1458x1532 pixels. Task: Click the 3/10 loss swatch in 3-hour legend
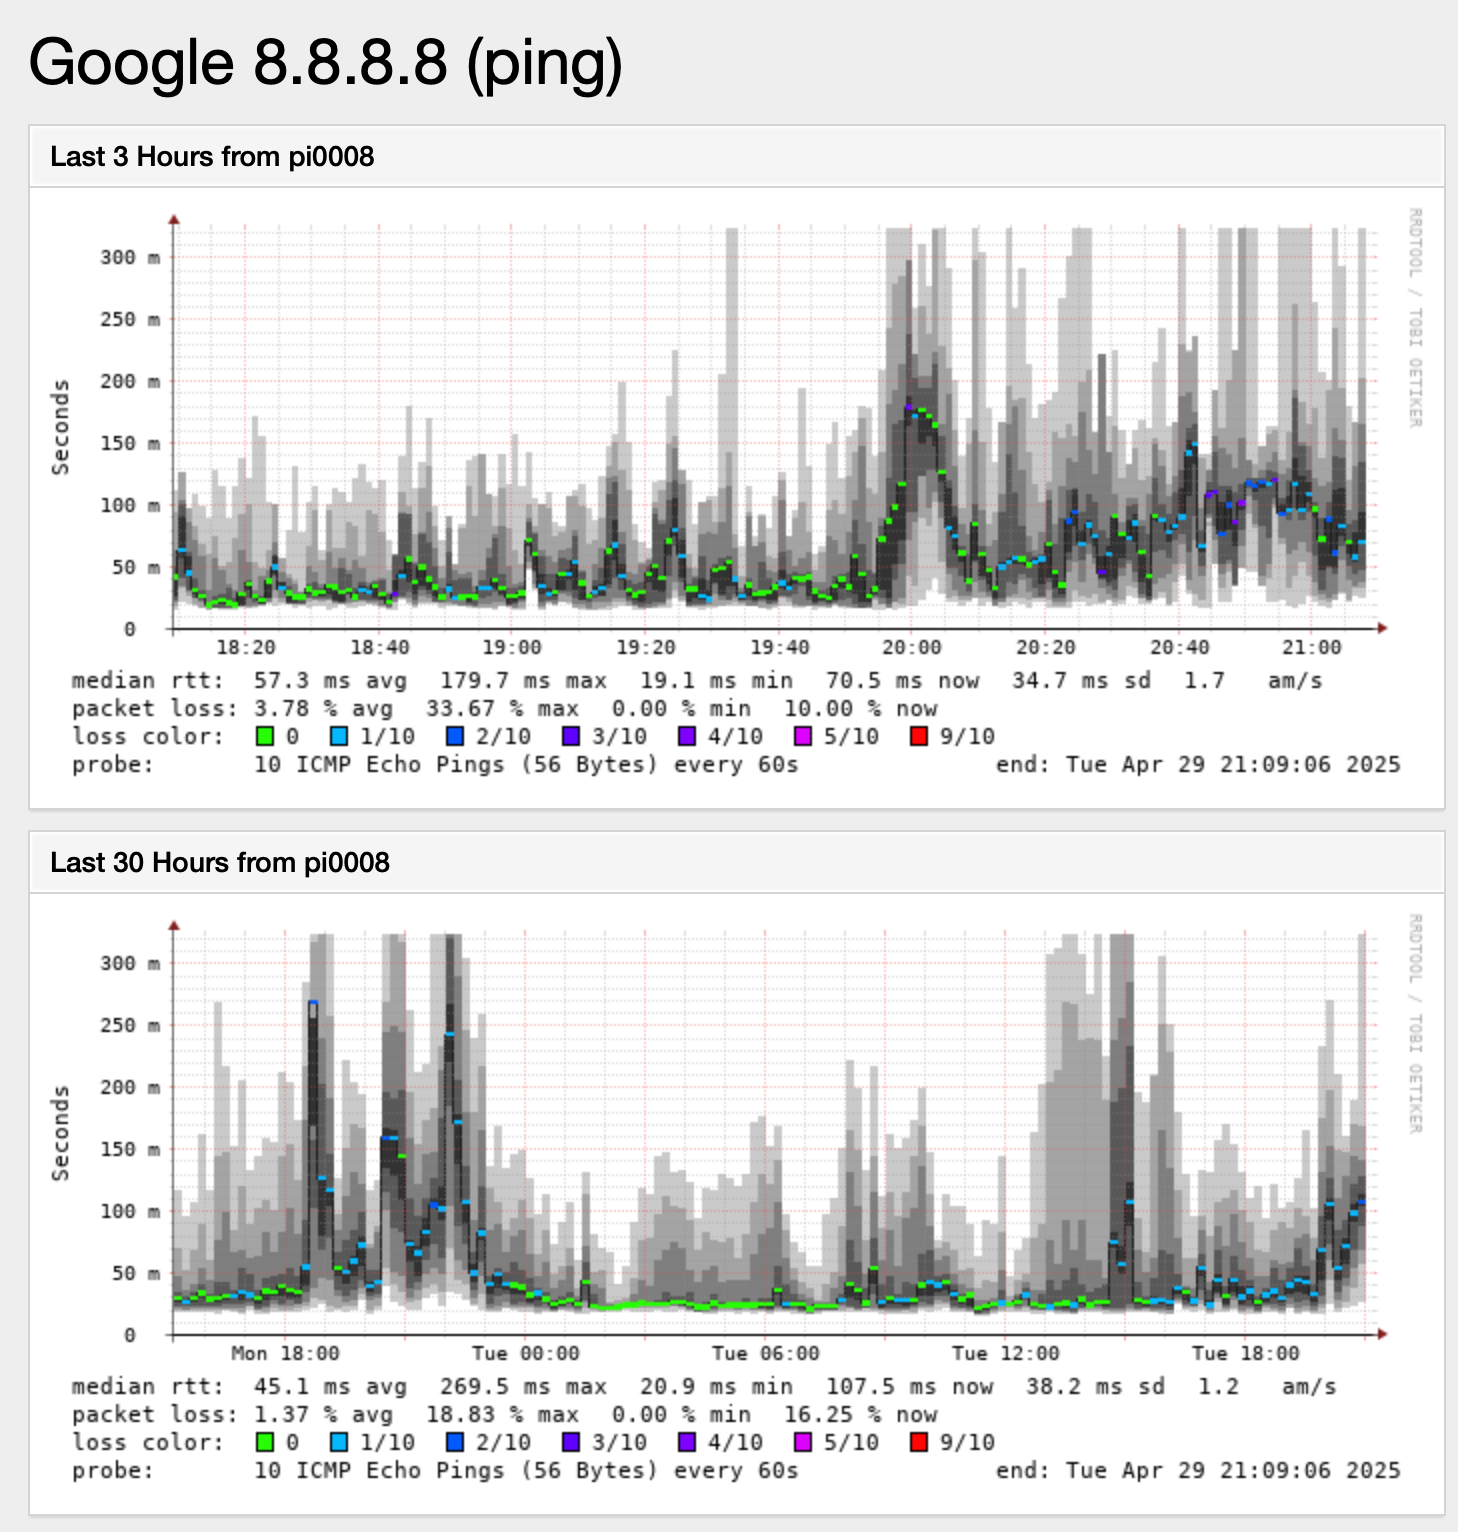tap(571, 737)
